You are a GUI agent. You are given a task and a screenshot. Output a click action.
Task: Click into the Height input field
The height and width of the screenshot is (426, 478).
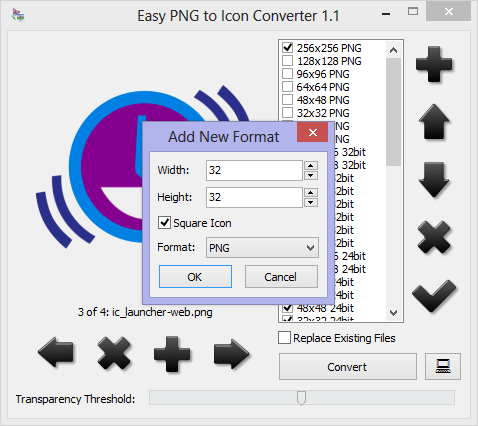[x=254, y=197]
